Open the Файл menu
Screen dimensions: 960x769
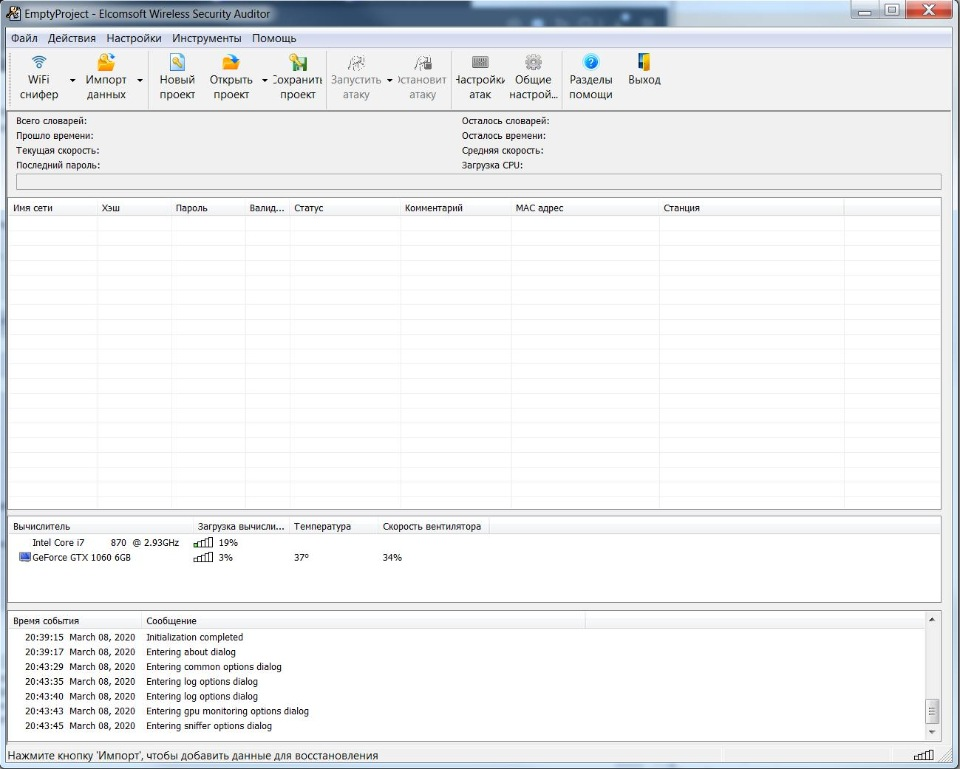24,38
